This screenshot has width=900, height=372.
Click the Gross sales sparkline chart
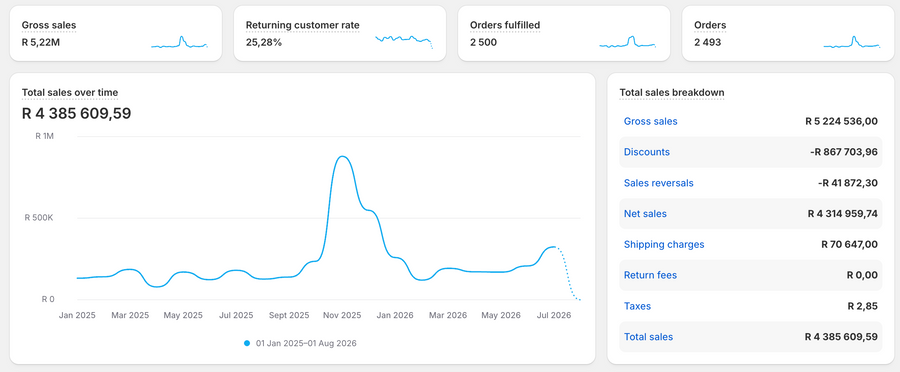click(x=180, y=42)
